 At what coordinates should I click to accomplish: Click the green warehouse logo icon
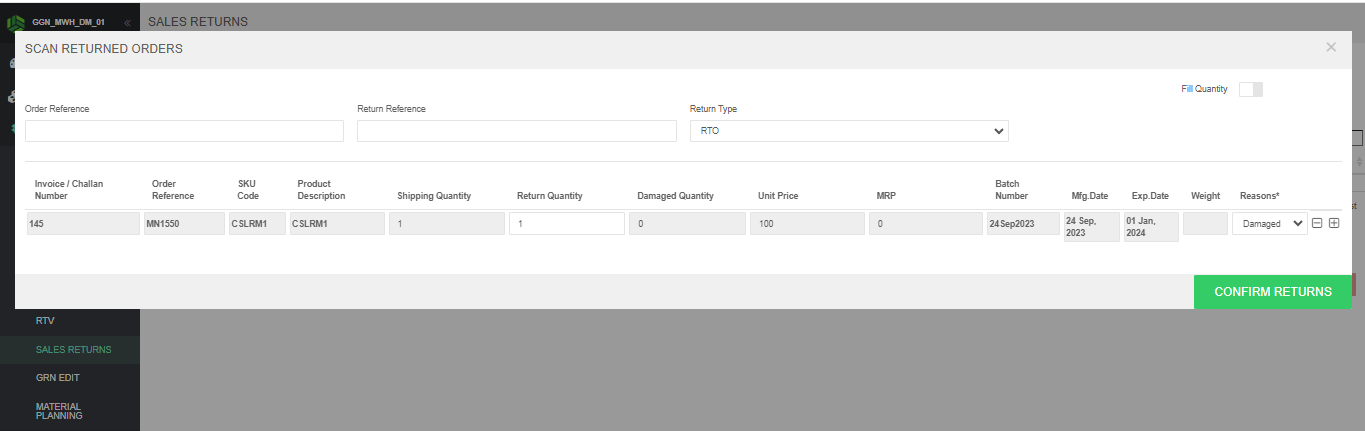(x=15, y=21)
